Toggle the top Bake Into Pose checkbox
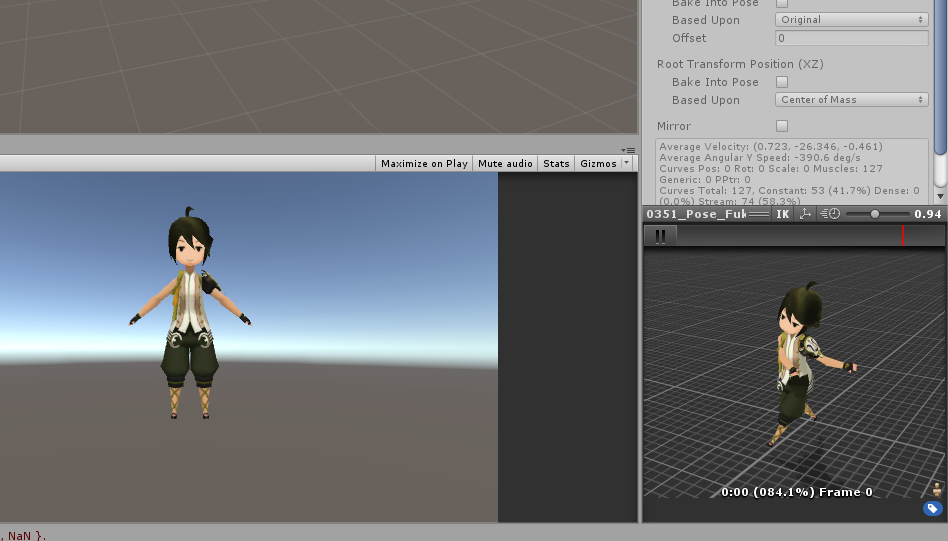 [x=782, y=3]
